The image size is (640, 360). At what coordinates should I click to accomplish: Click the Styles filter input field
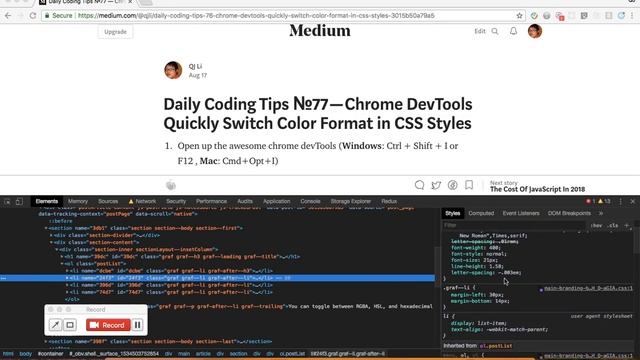click(514, 225)
